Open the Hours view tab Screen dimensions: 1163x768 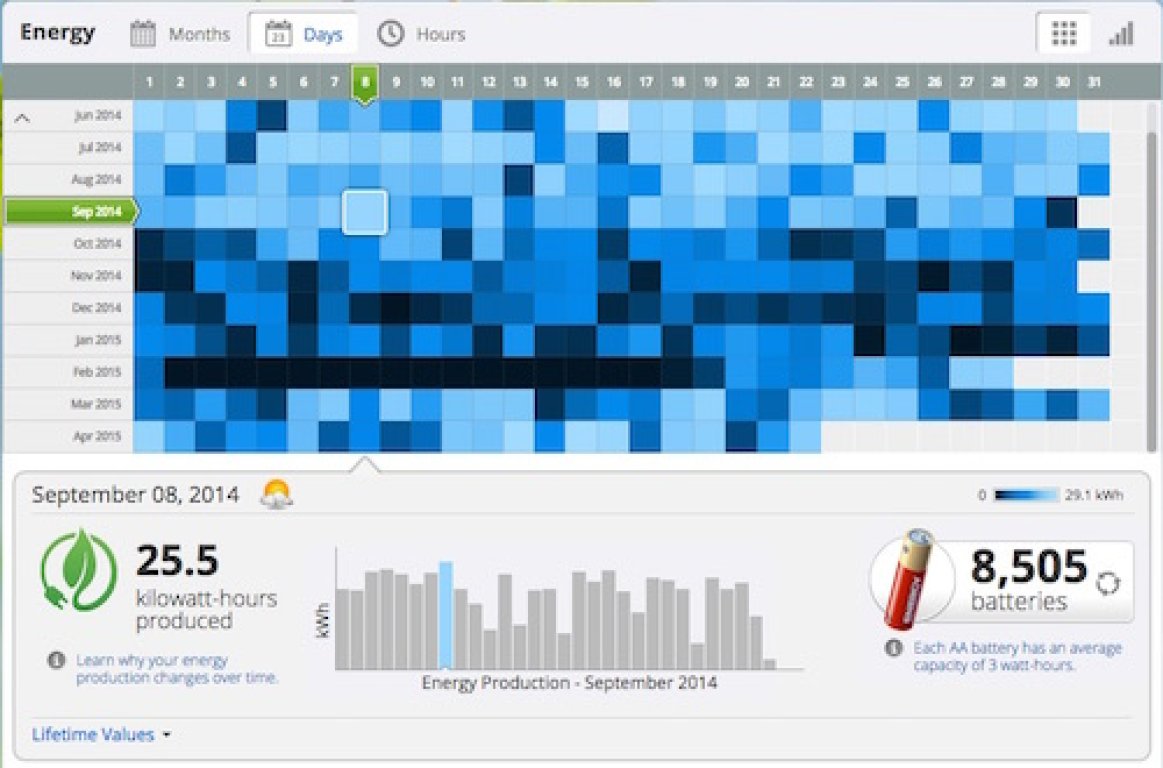(421, 34)
